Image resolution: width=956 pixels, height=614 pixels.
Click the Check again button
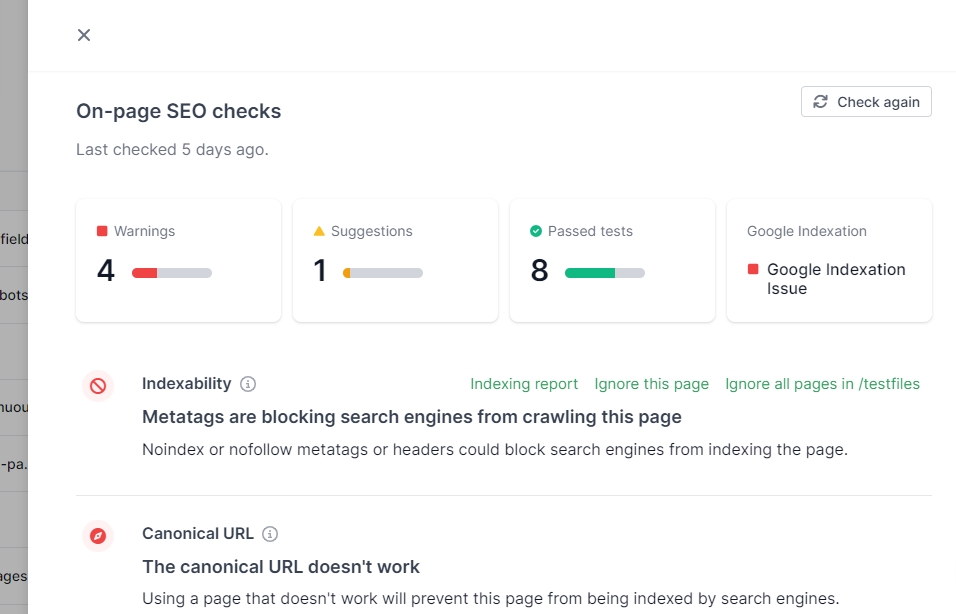pos(866,102)
